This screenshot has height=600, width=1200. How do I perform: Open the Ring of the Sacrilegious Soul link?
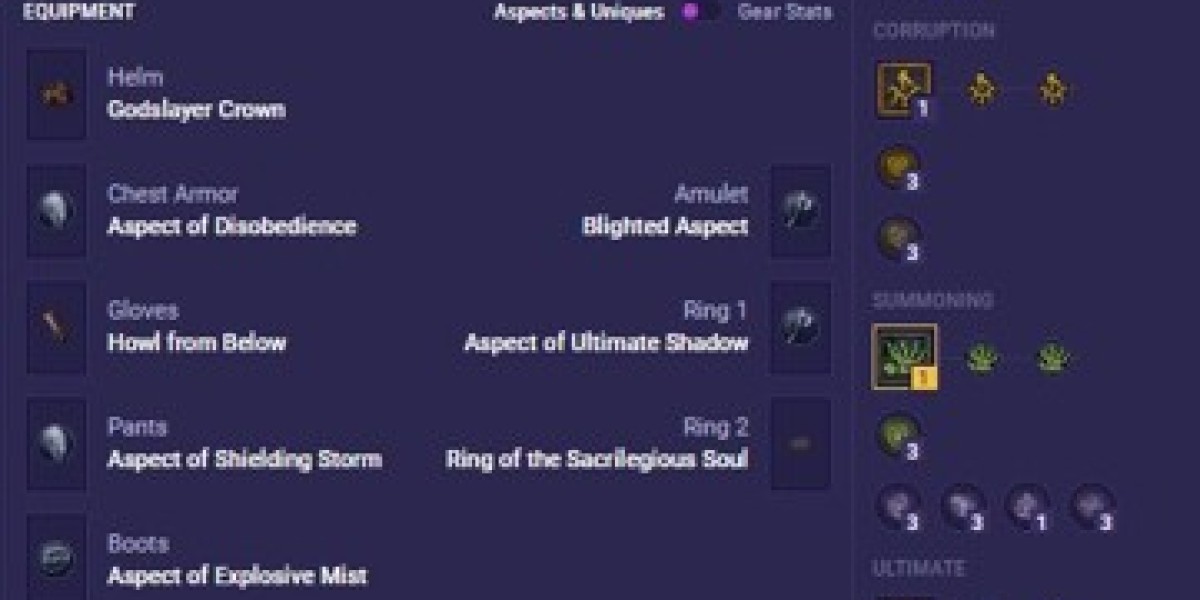(596, 460)
